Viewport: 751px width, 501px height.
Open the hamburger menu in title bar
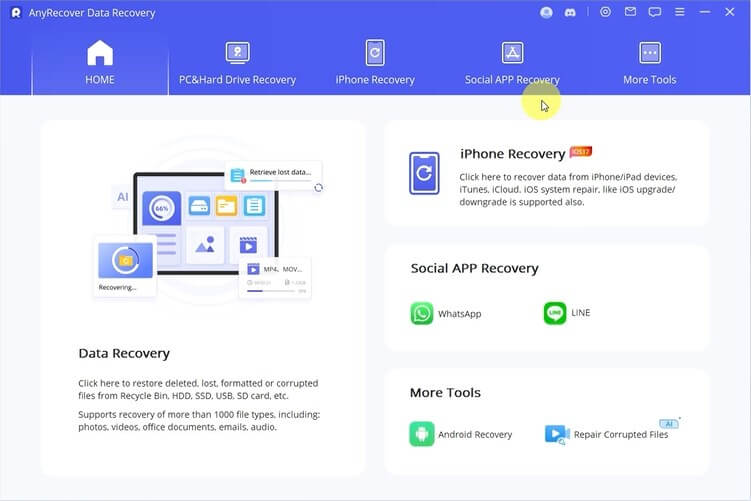click(x=680, y=13)
